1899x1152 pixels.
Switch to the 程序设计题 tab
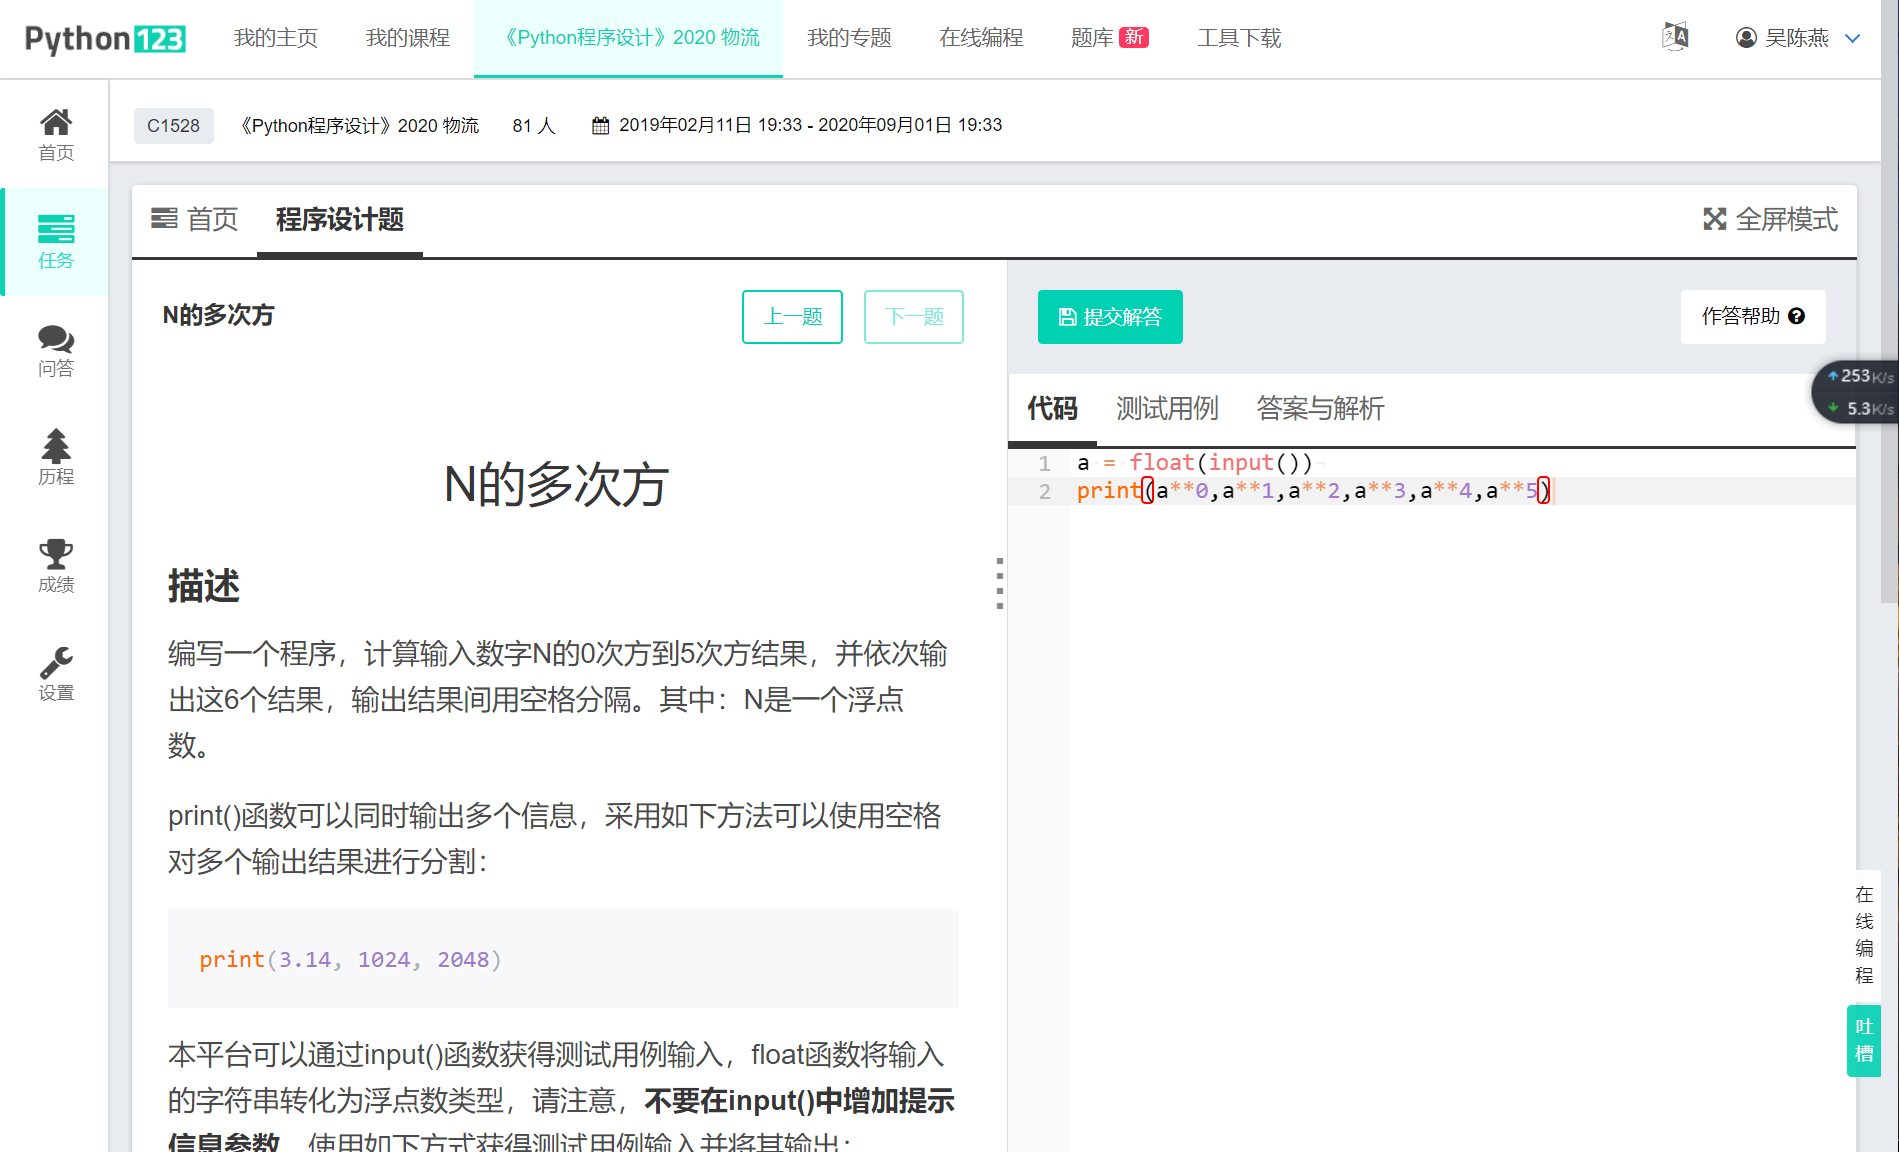point(340,220)
